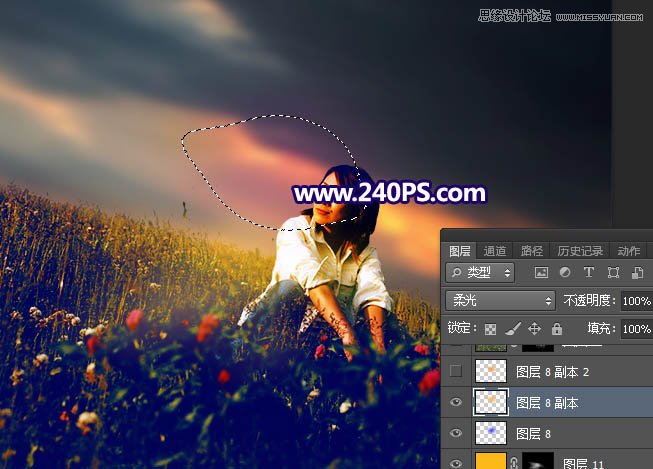Click the lock position move icon

[534, 328]
